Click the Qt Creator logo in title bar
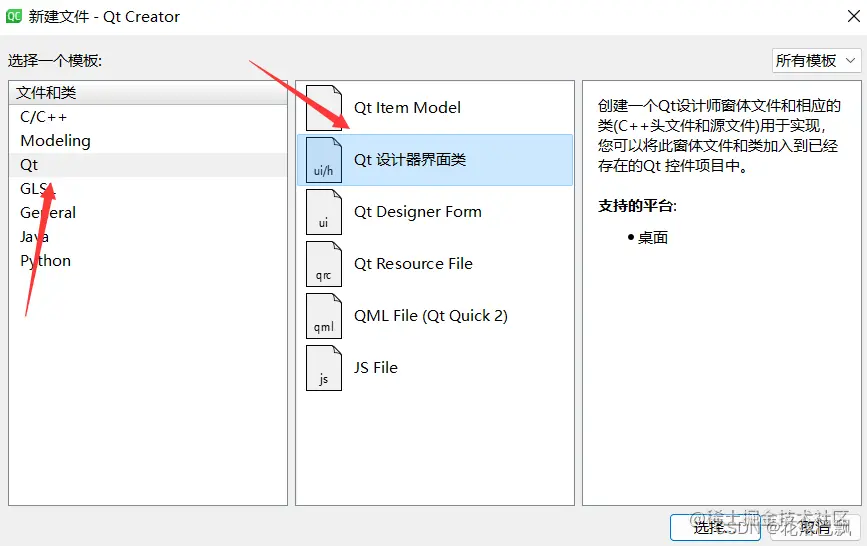 coord(13,17)
